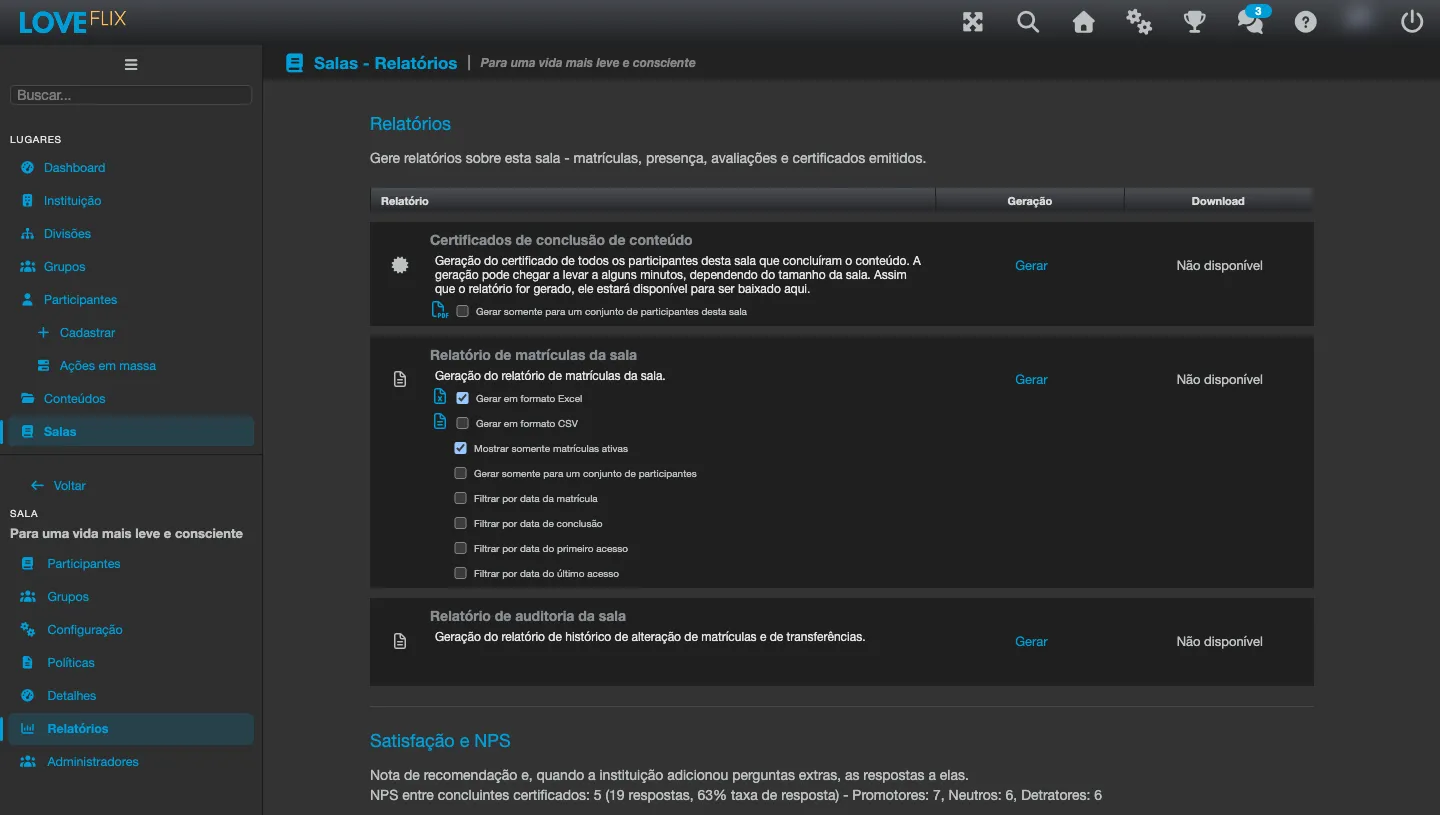
Task: Click the certificate badge icon in first report row
Action: 400,265
